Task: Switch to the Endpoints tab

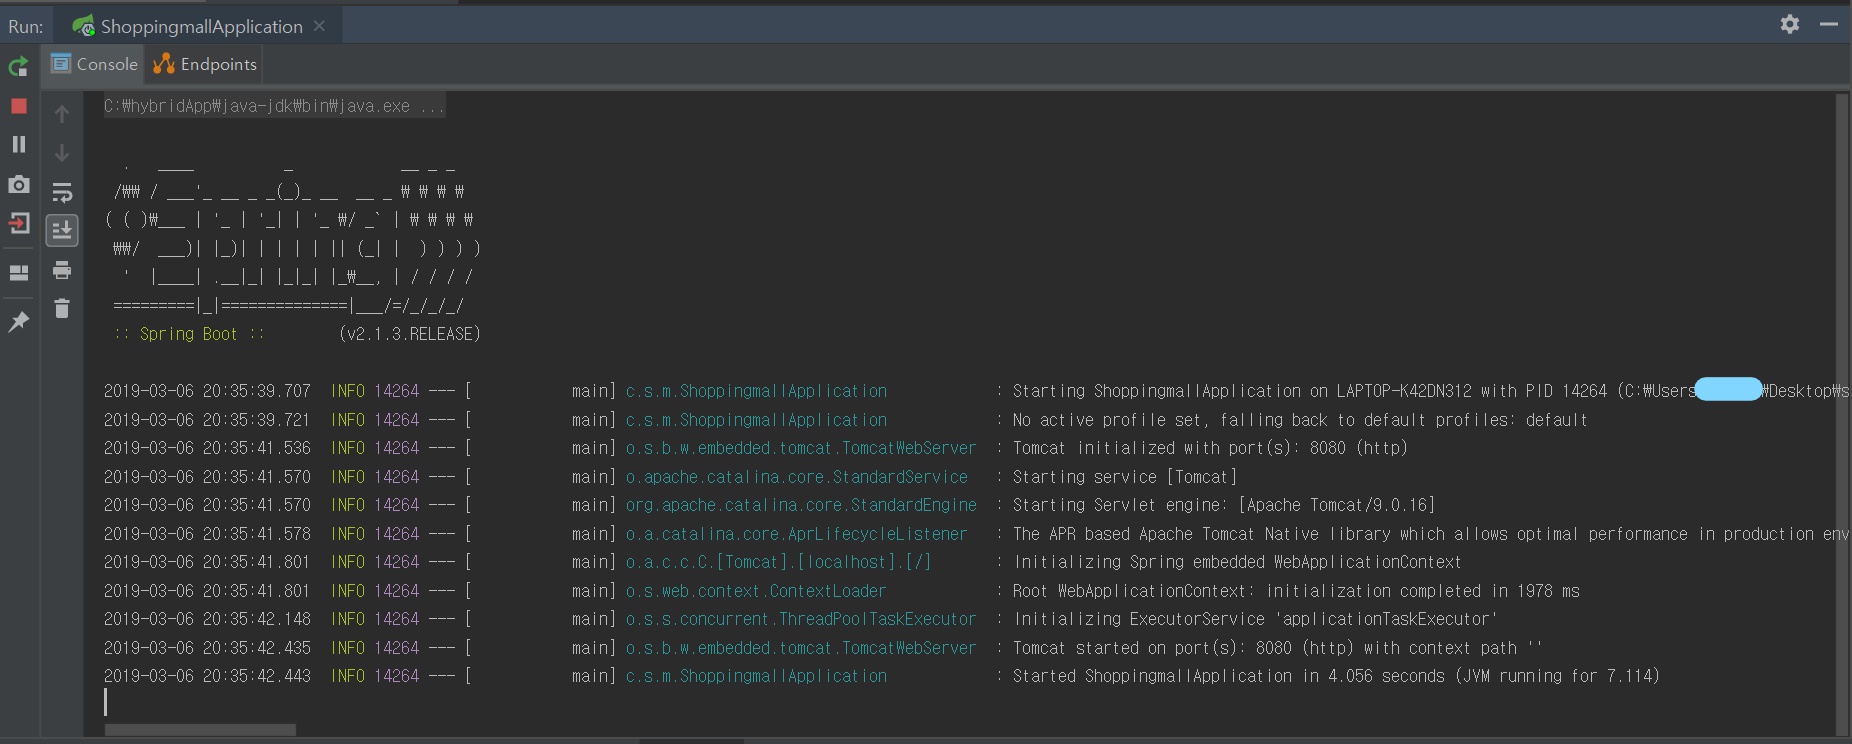Action: pyautogui.click(x=205, y=64)
